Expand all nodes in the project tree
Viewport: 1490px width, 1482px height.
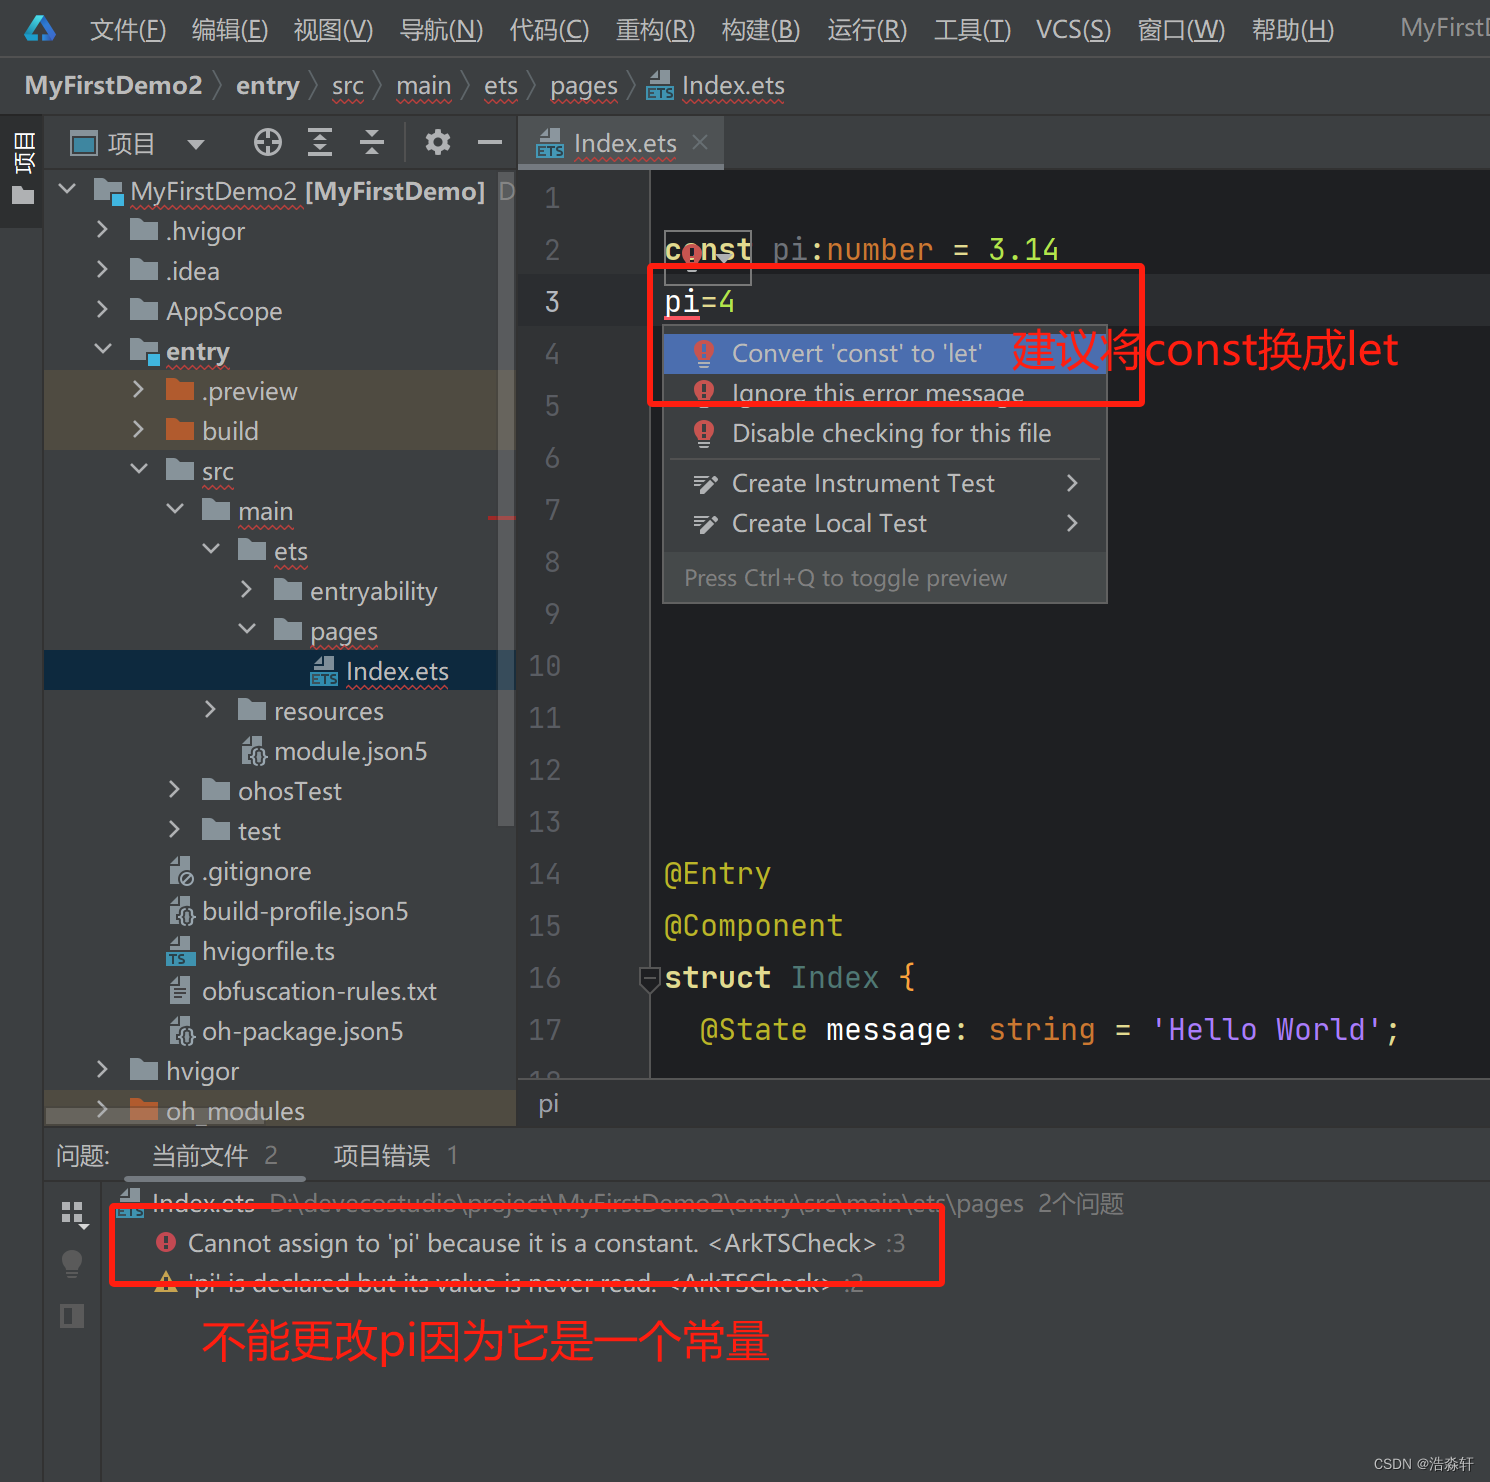[320, 143]
